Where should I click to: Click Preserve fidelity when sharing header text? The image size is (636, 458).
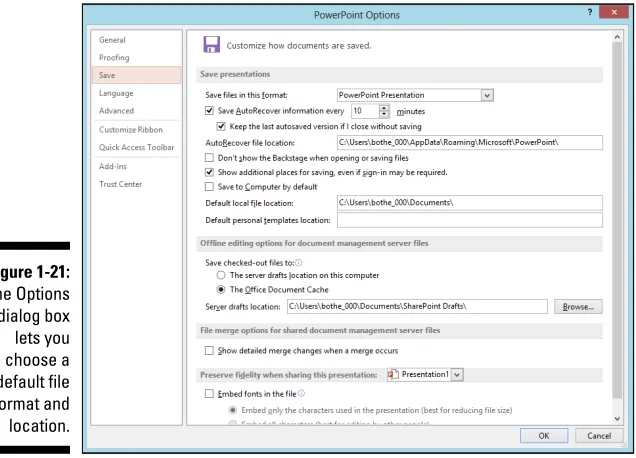[288, 375]
